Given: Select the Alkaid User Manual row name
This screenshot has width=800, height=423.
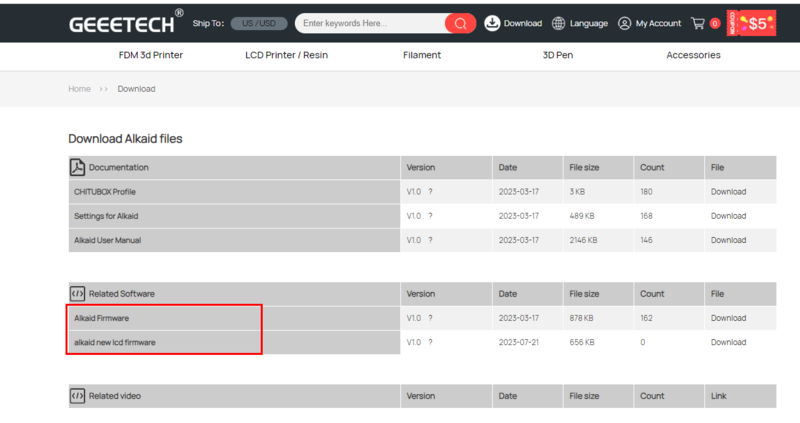Looking at the screenshot, I should pyautogui.click(x=108, y=240).
